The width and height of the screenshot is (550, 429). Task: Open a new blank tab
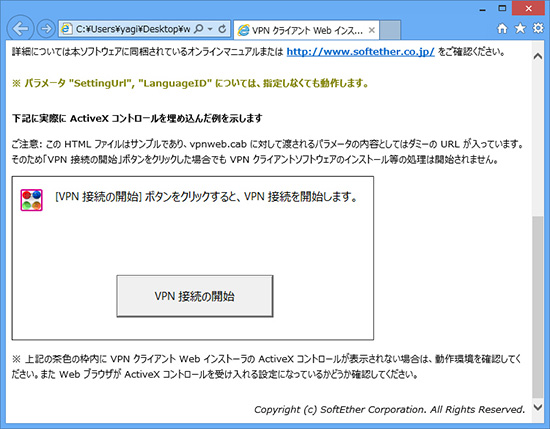(x=390, y=30)
